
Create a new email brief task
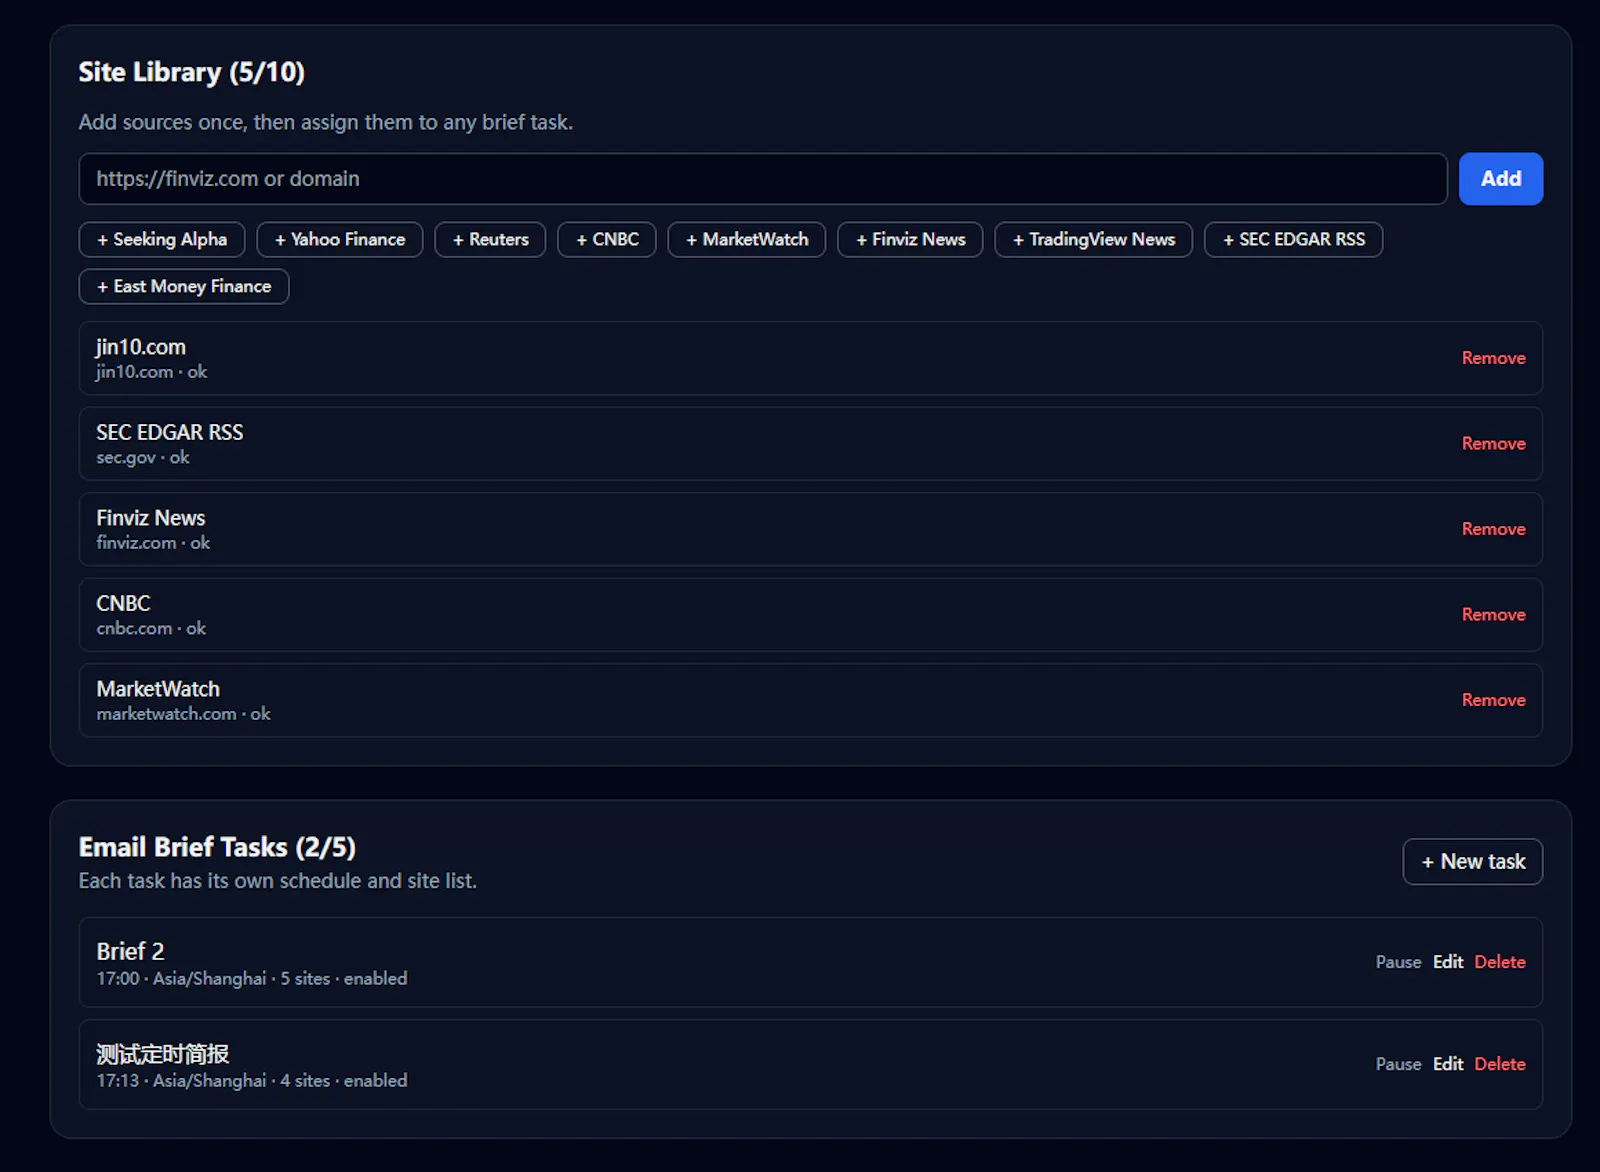(x=1472, y=862)
